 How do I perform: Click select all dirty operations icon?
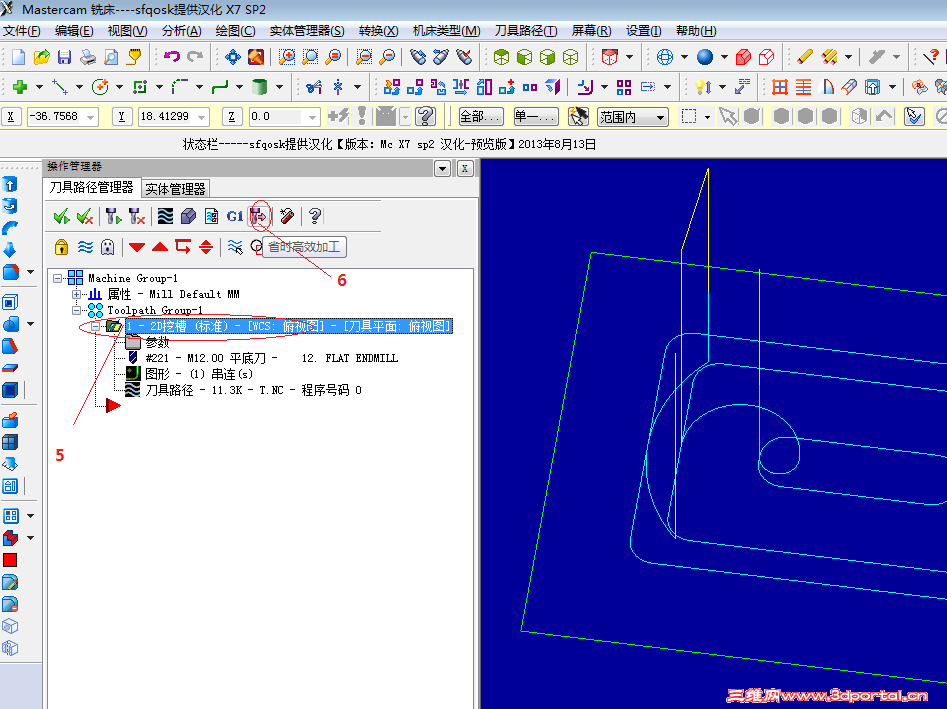[85, 216]
